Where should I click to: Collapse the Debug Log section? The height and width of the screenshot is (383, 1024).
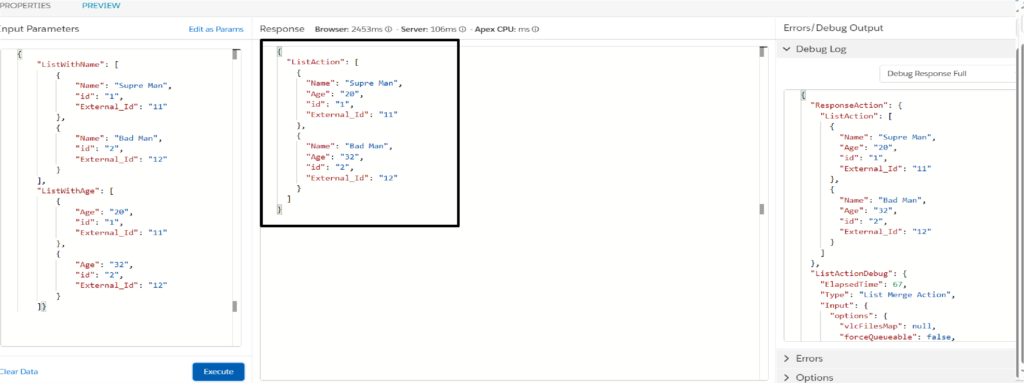pyautogui.click(x=786, y=49)
